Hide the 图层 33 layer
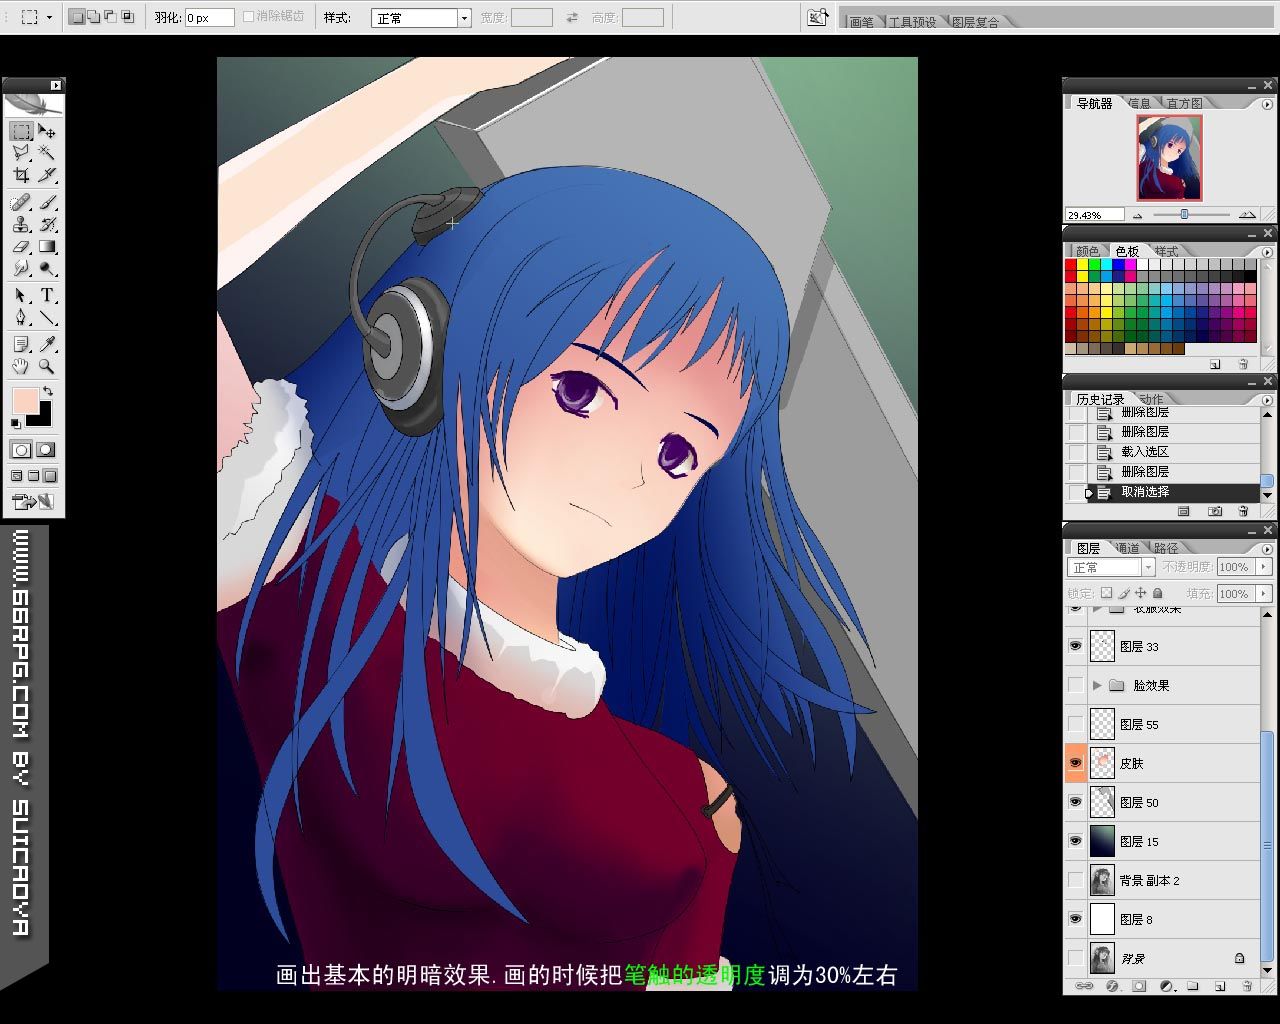Screen dimensions: 1280x1024 point(1075,646)
